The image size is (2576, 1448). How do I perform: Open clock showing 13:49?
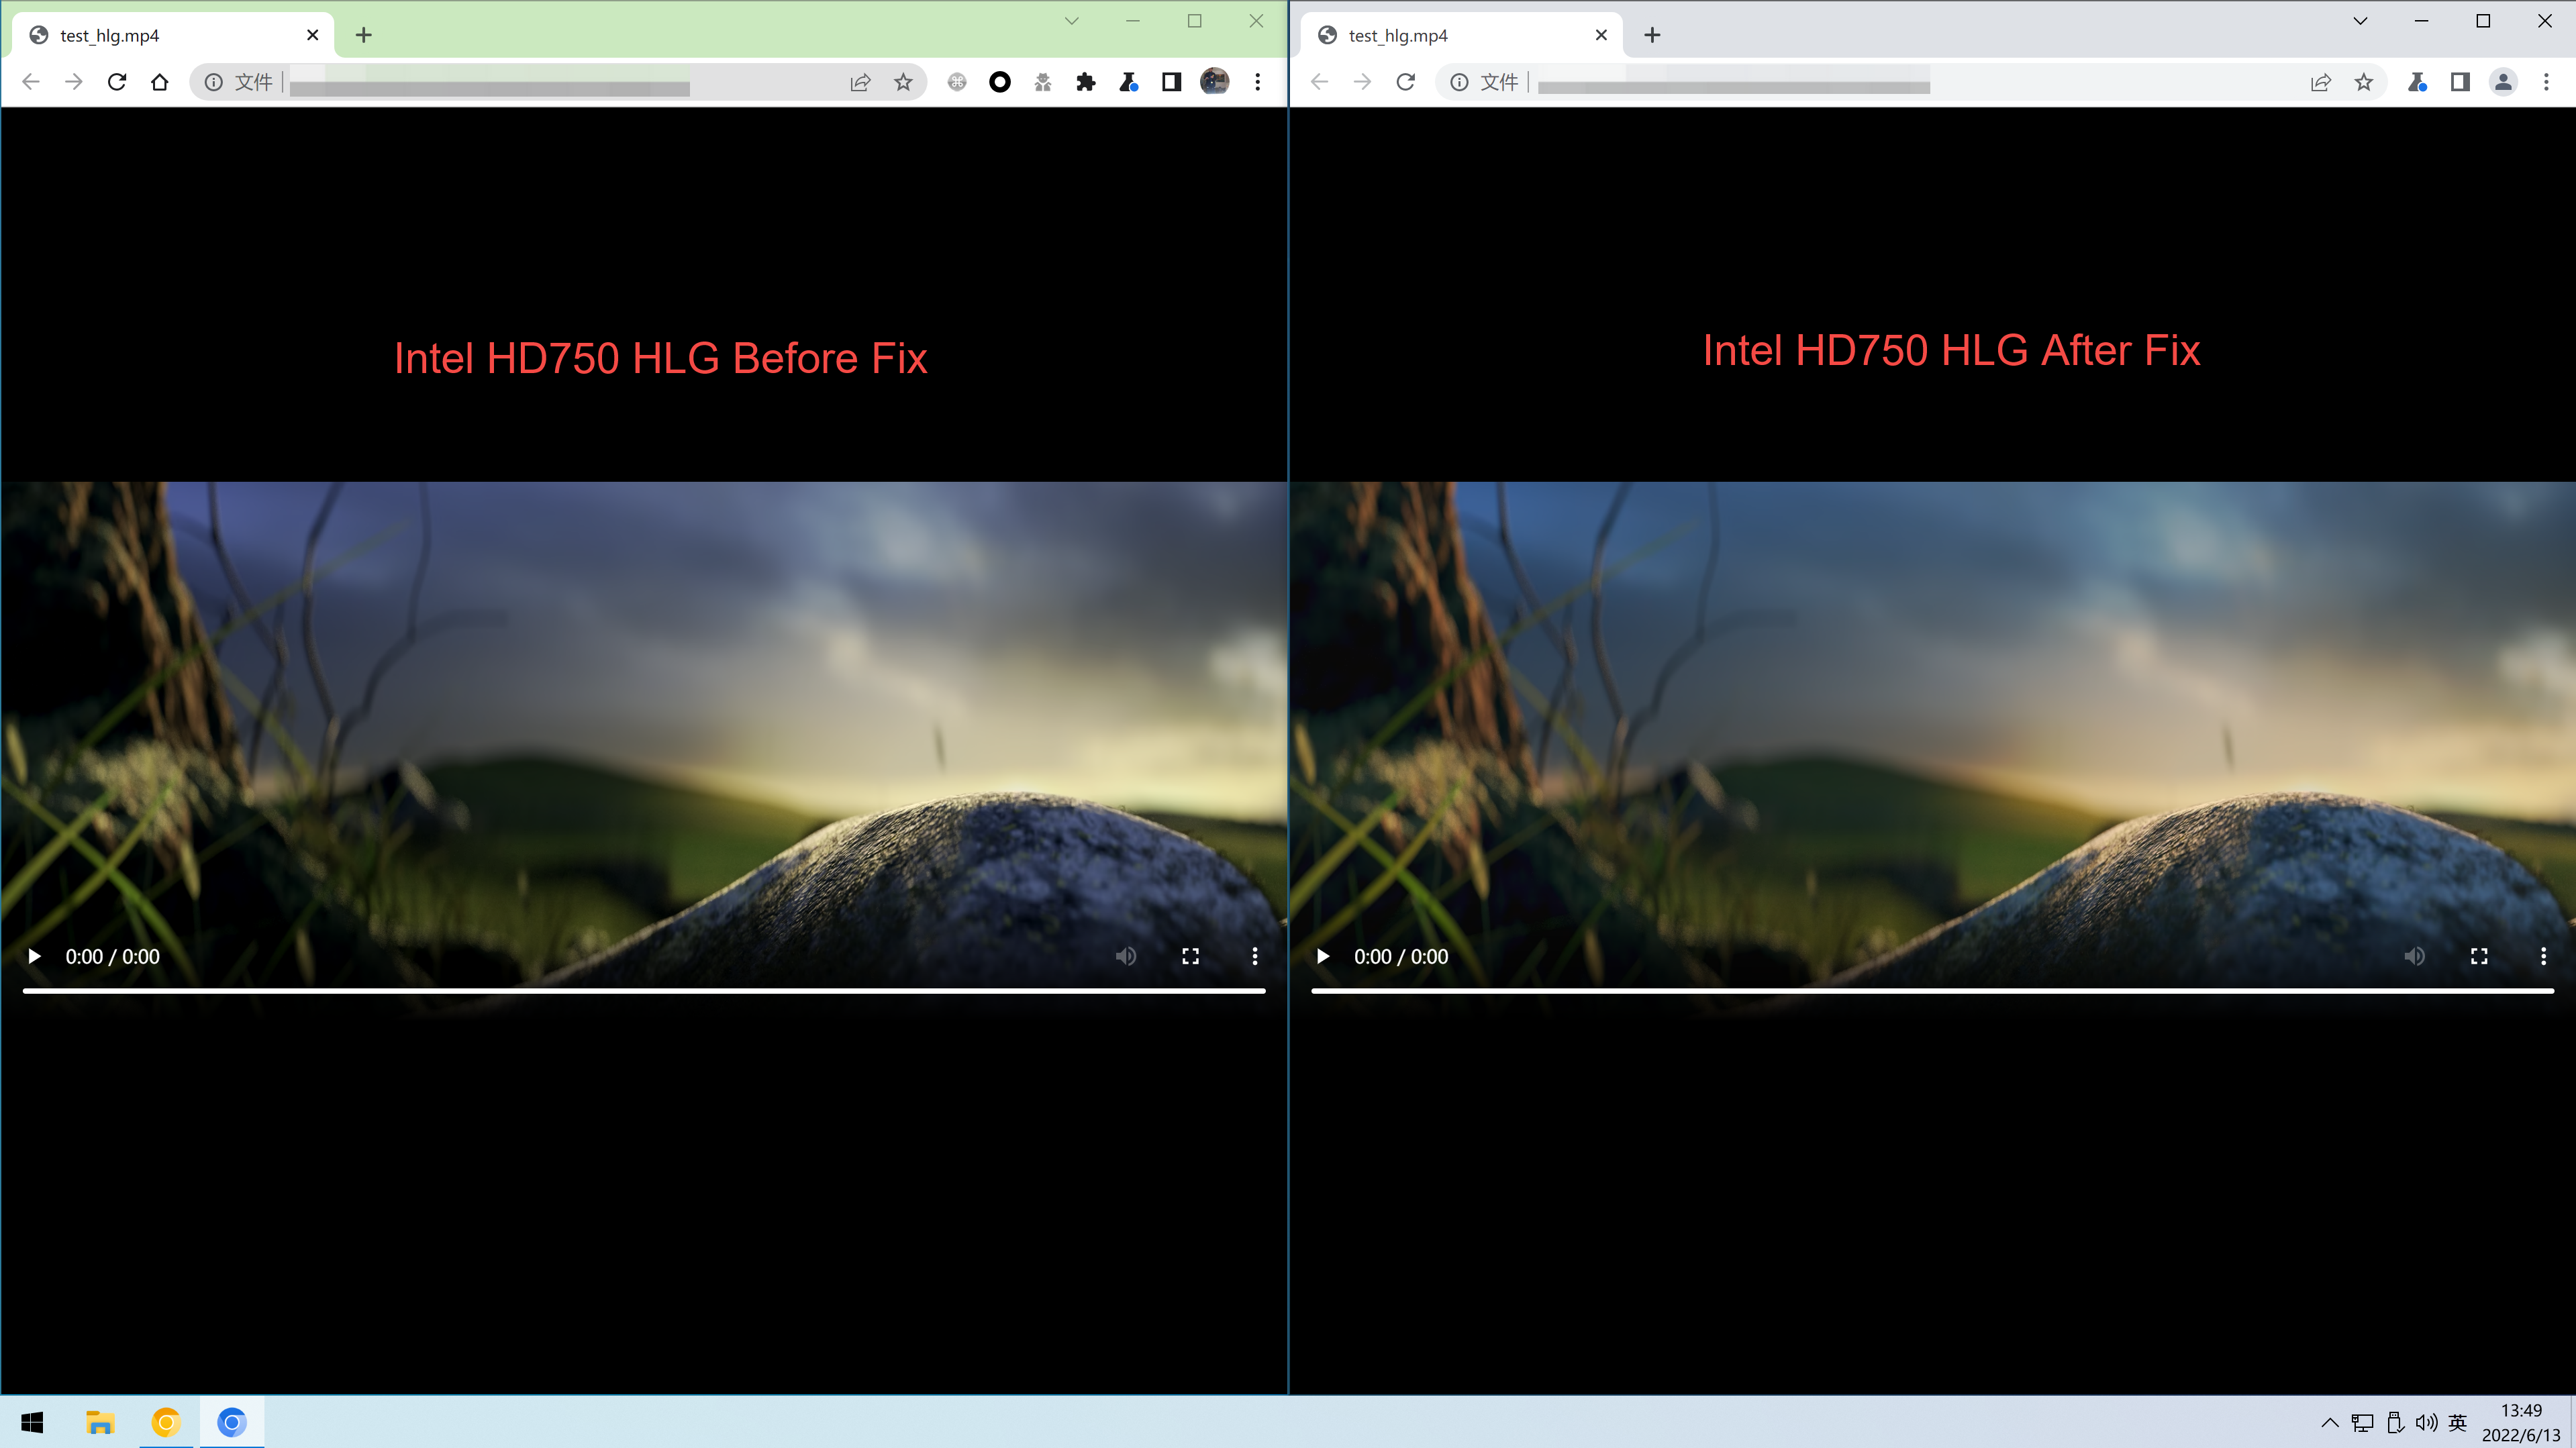click(2521, 1422)
